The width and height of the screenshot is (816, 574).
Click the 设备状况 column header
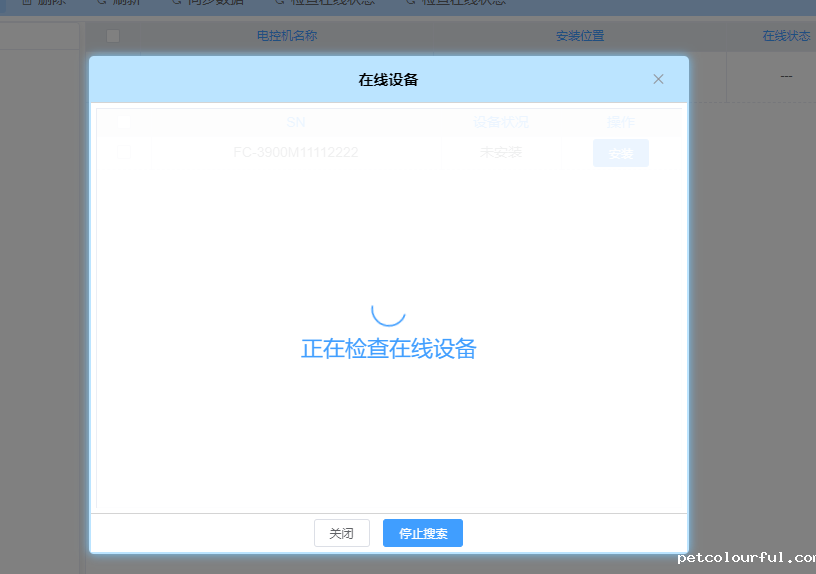point(501,122)
